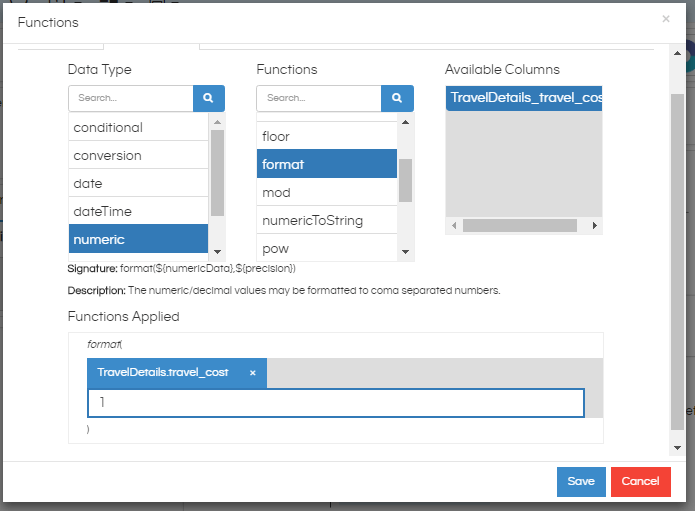The image size is (695, 511).
Task: Click the Data Type search magnifier icon
Action: (209, 98)
